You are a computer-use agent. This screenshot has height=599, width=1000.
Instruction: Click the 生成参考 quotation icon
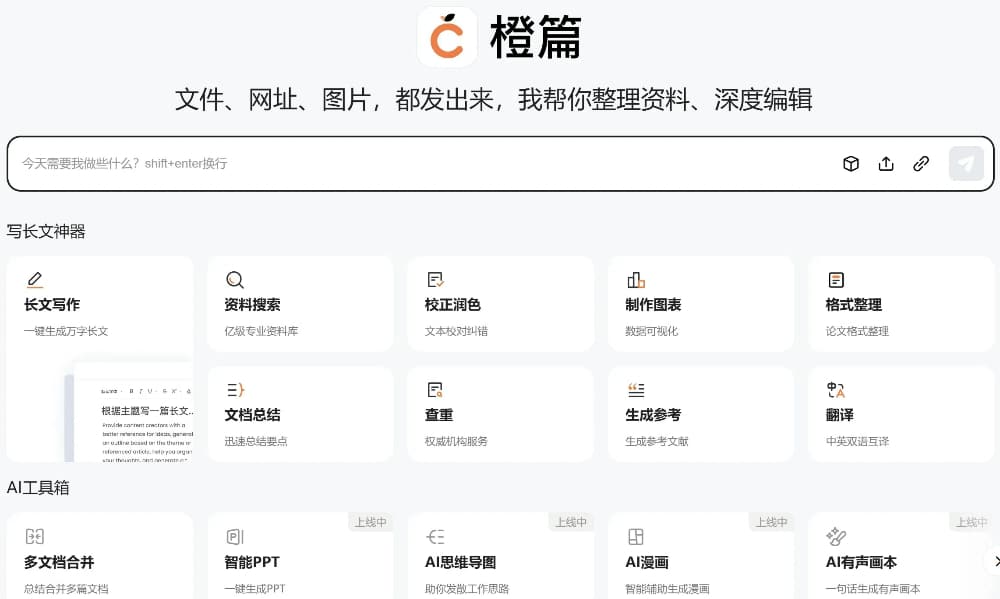pos(636,390)
